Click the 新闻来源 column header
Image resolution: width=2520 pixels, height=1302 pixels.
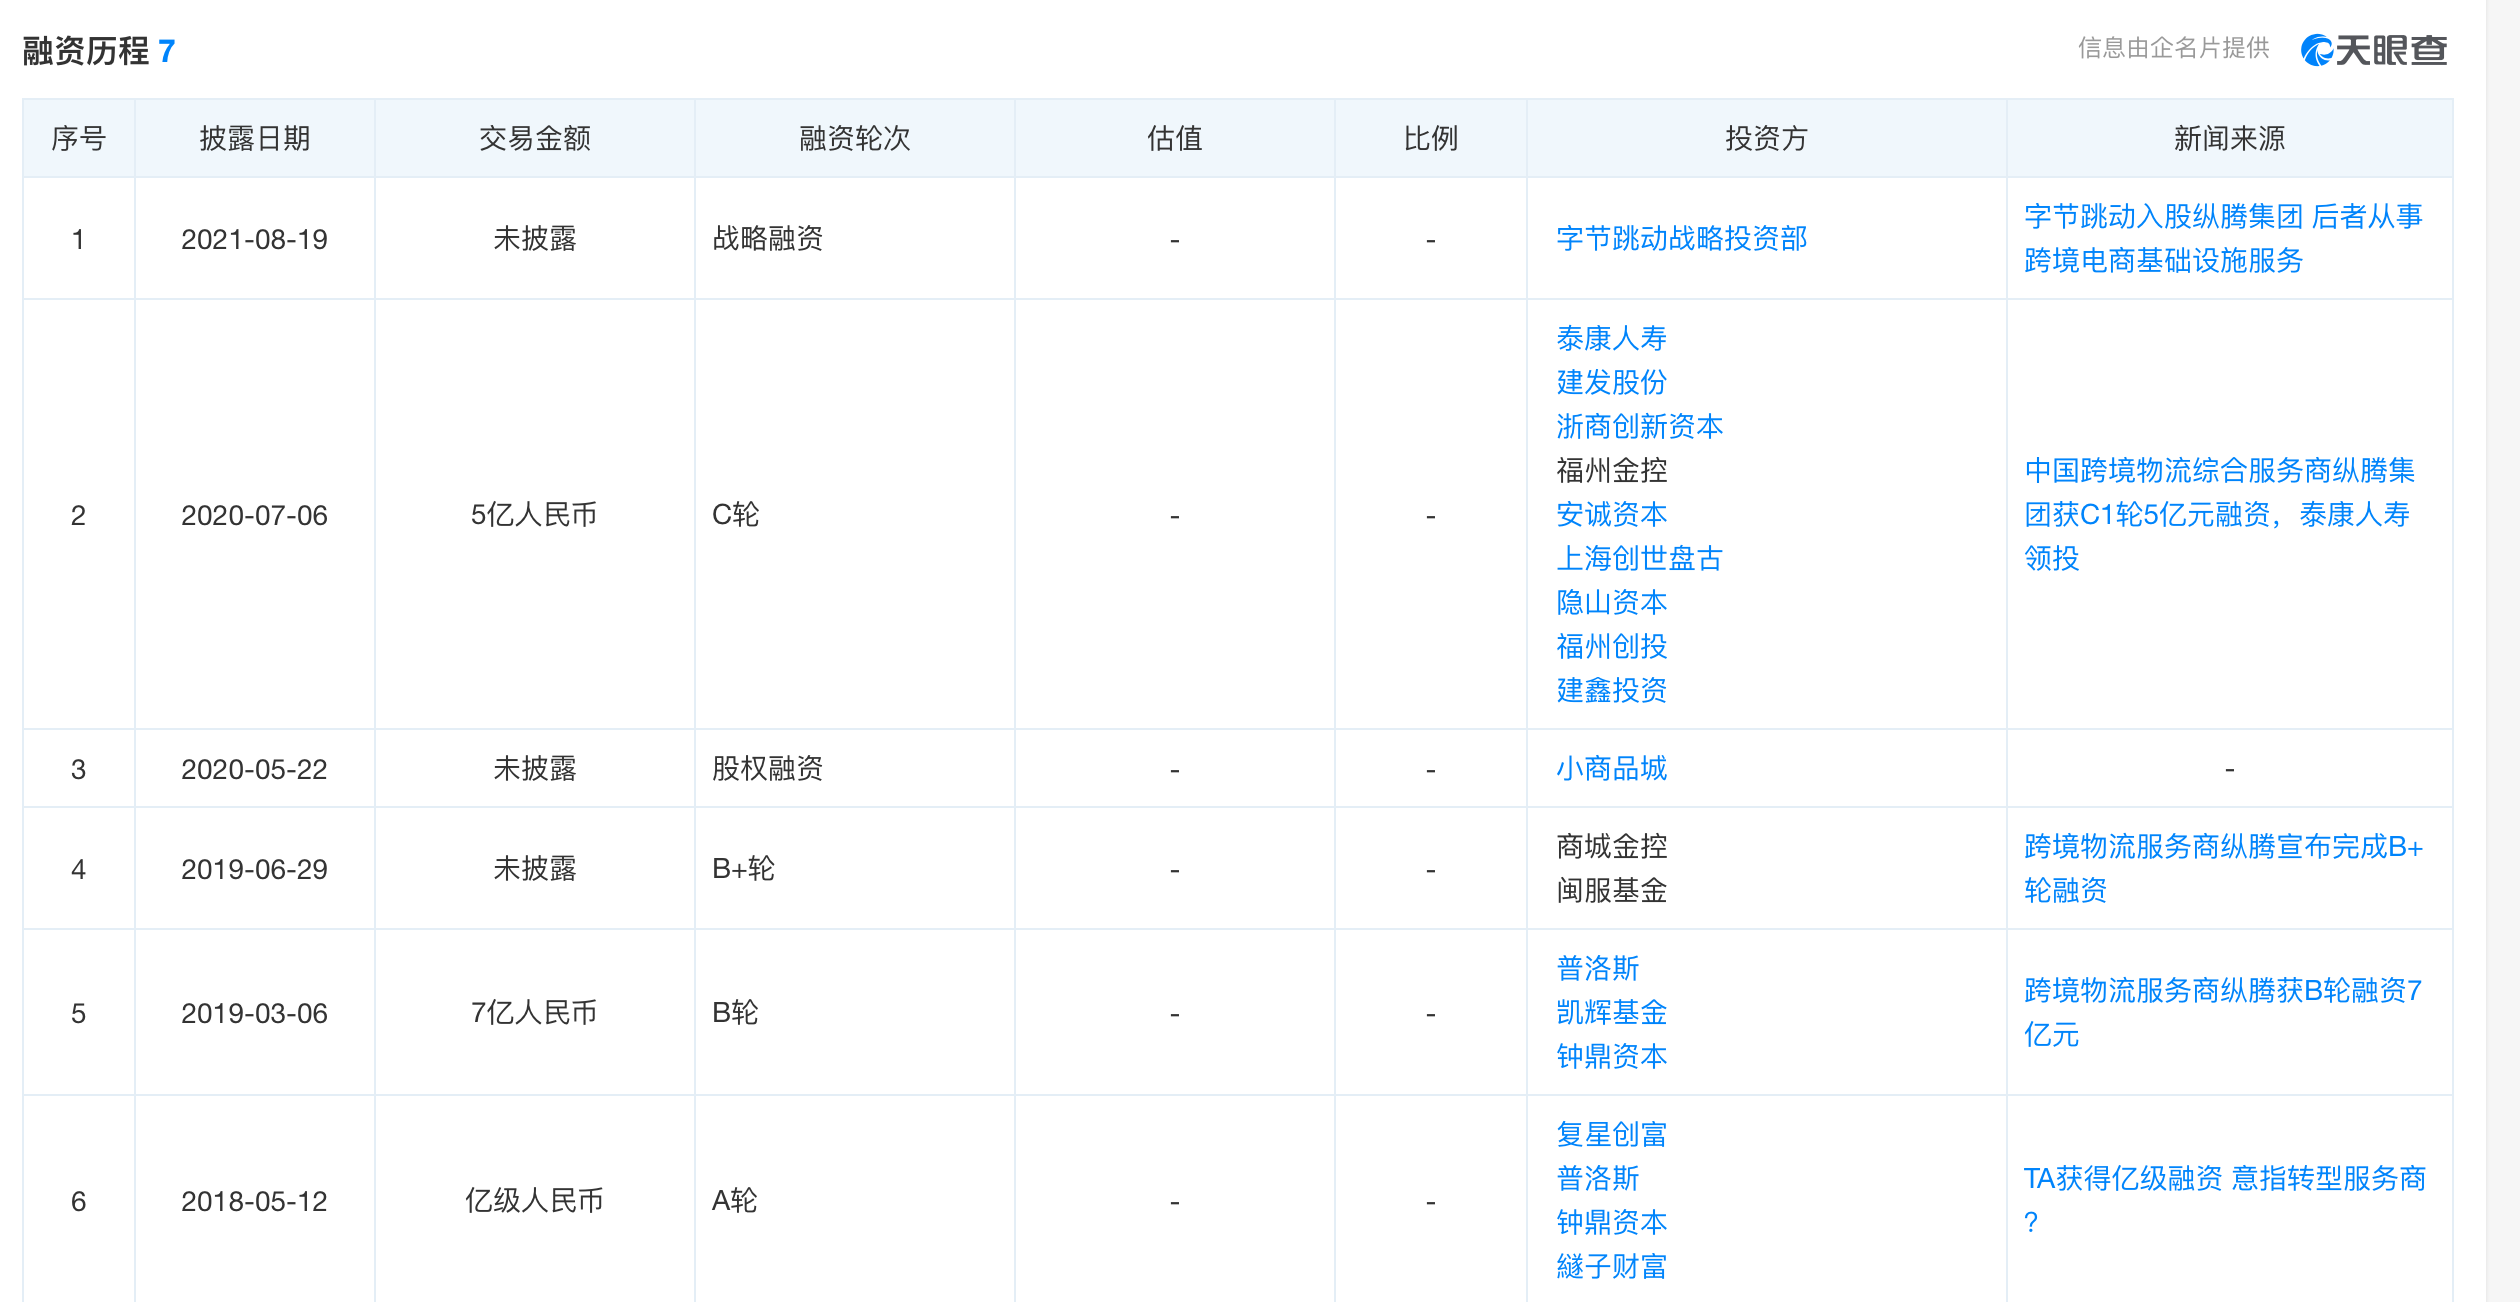tap(2230, 138)
